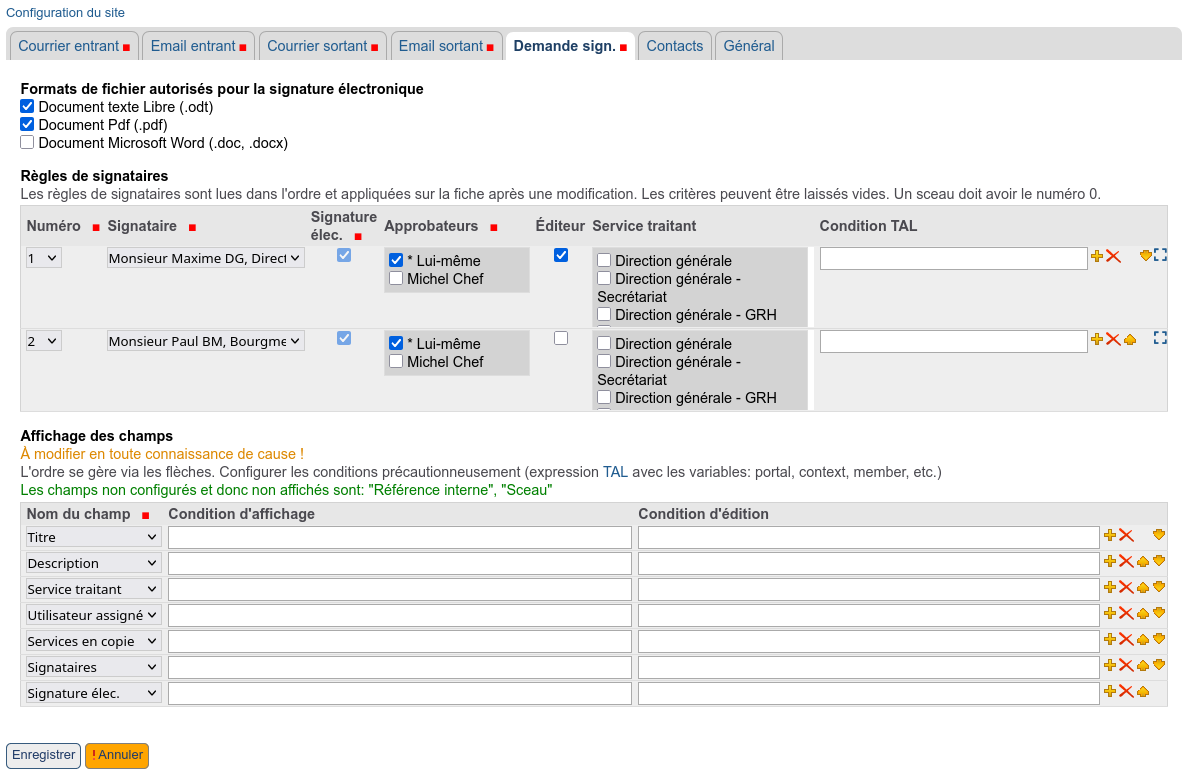Image resolution: width=1186 pixels, height=773 pixels.
Task: Delete the Services en copie field row
Action: (1126, 639)
